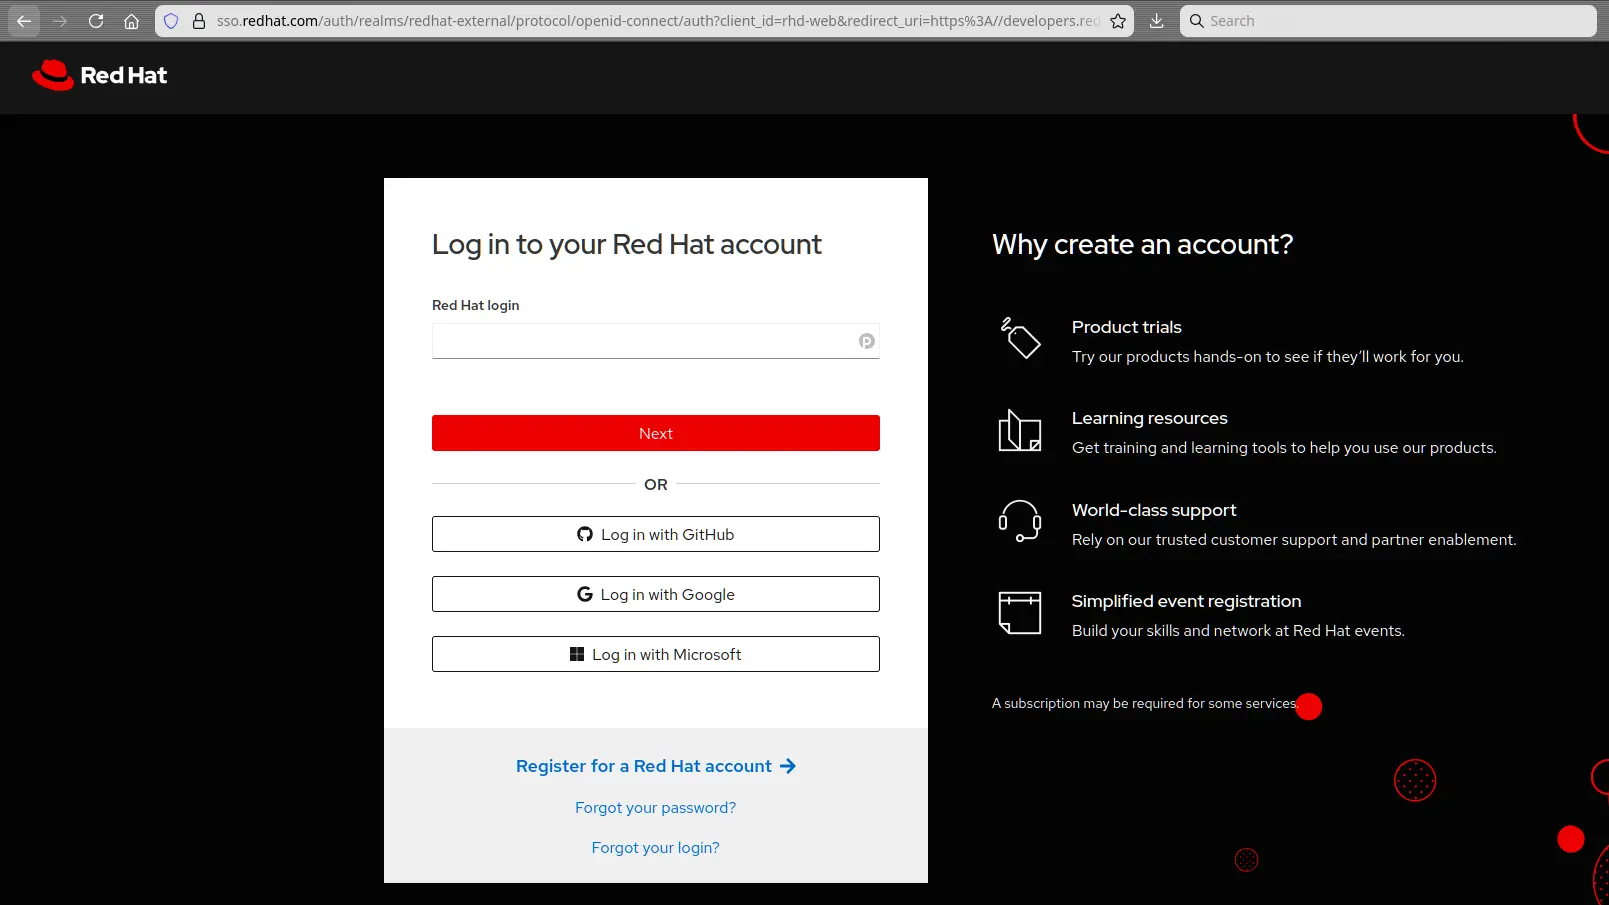This screenshot has height=905, width=1609.
Task: Open the browser downloads panel
Action: [1157, 21]
